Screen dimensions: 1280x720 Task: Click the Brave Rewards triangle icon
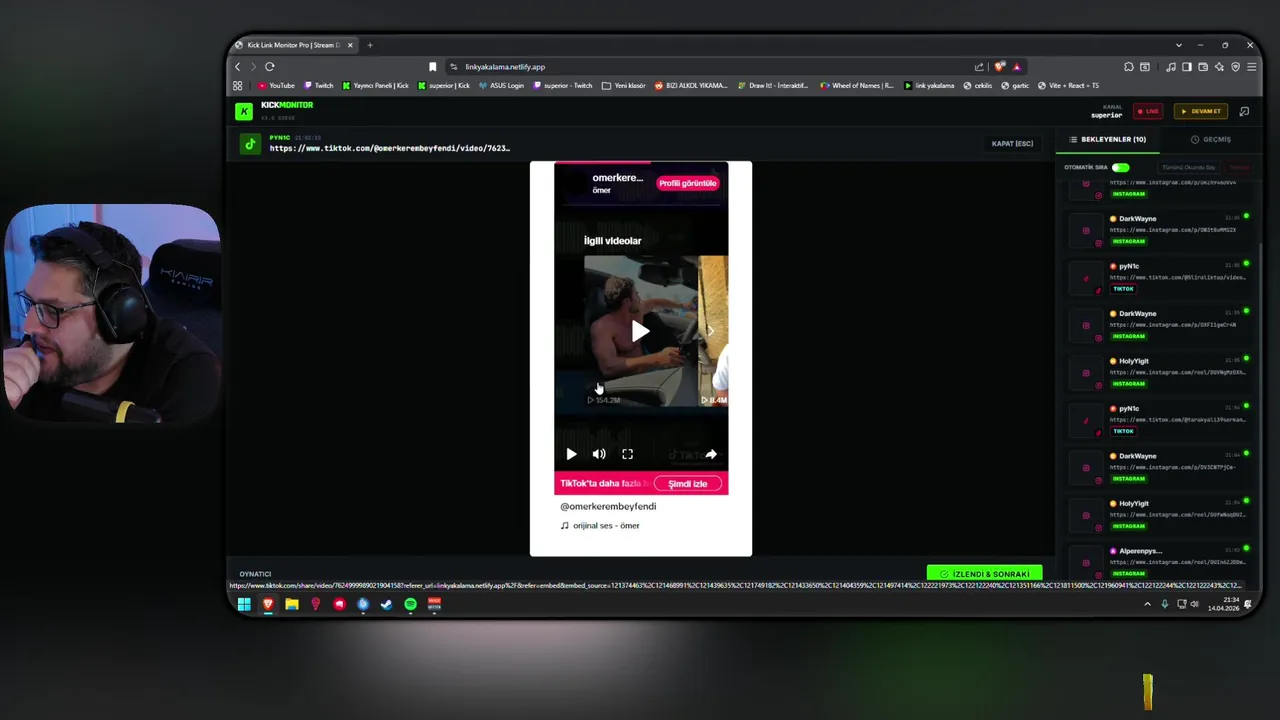pyautogui.click(x=1017, y=67)
